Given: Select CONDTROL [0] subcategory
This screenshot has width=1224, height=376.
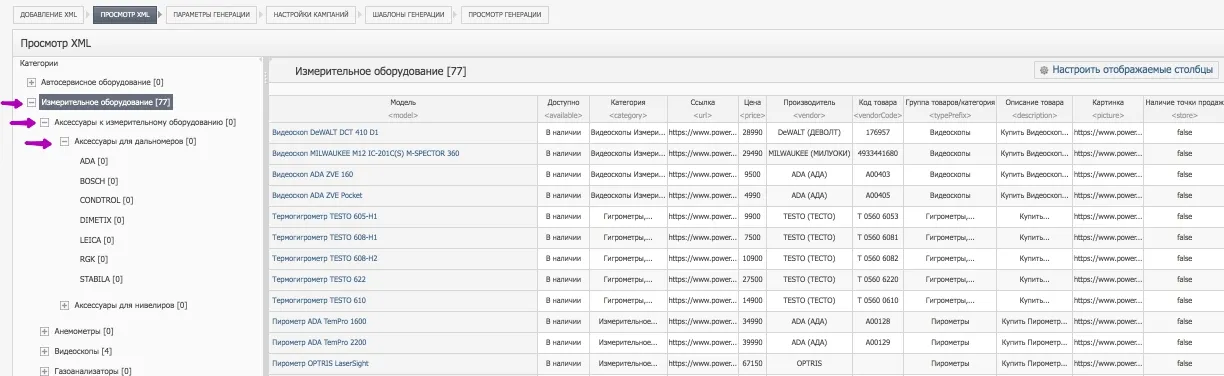Looking at the screenshot, I should pyautogui.click(x=106, y=200).
